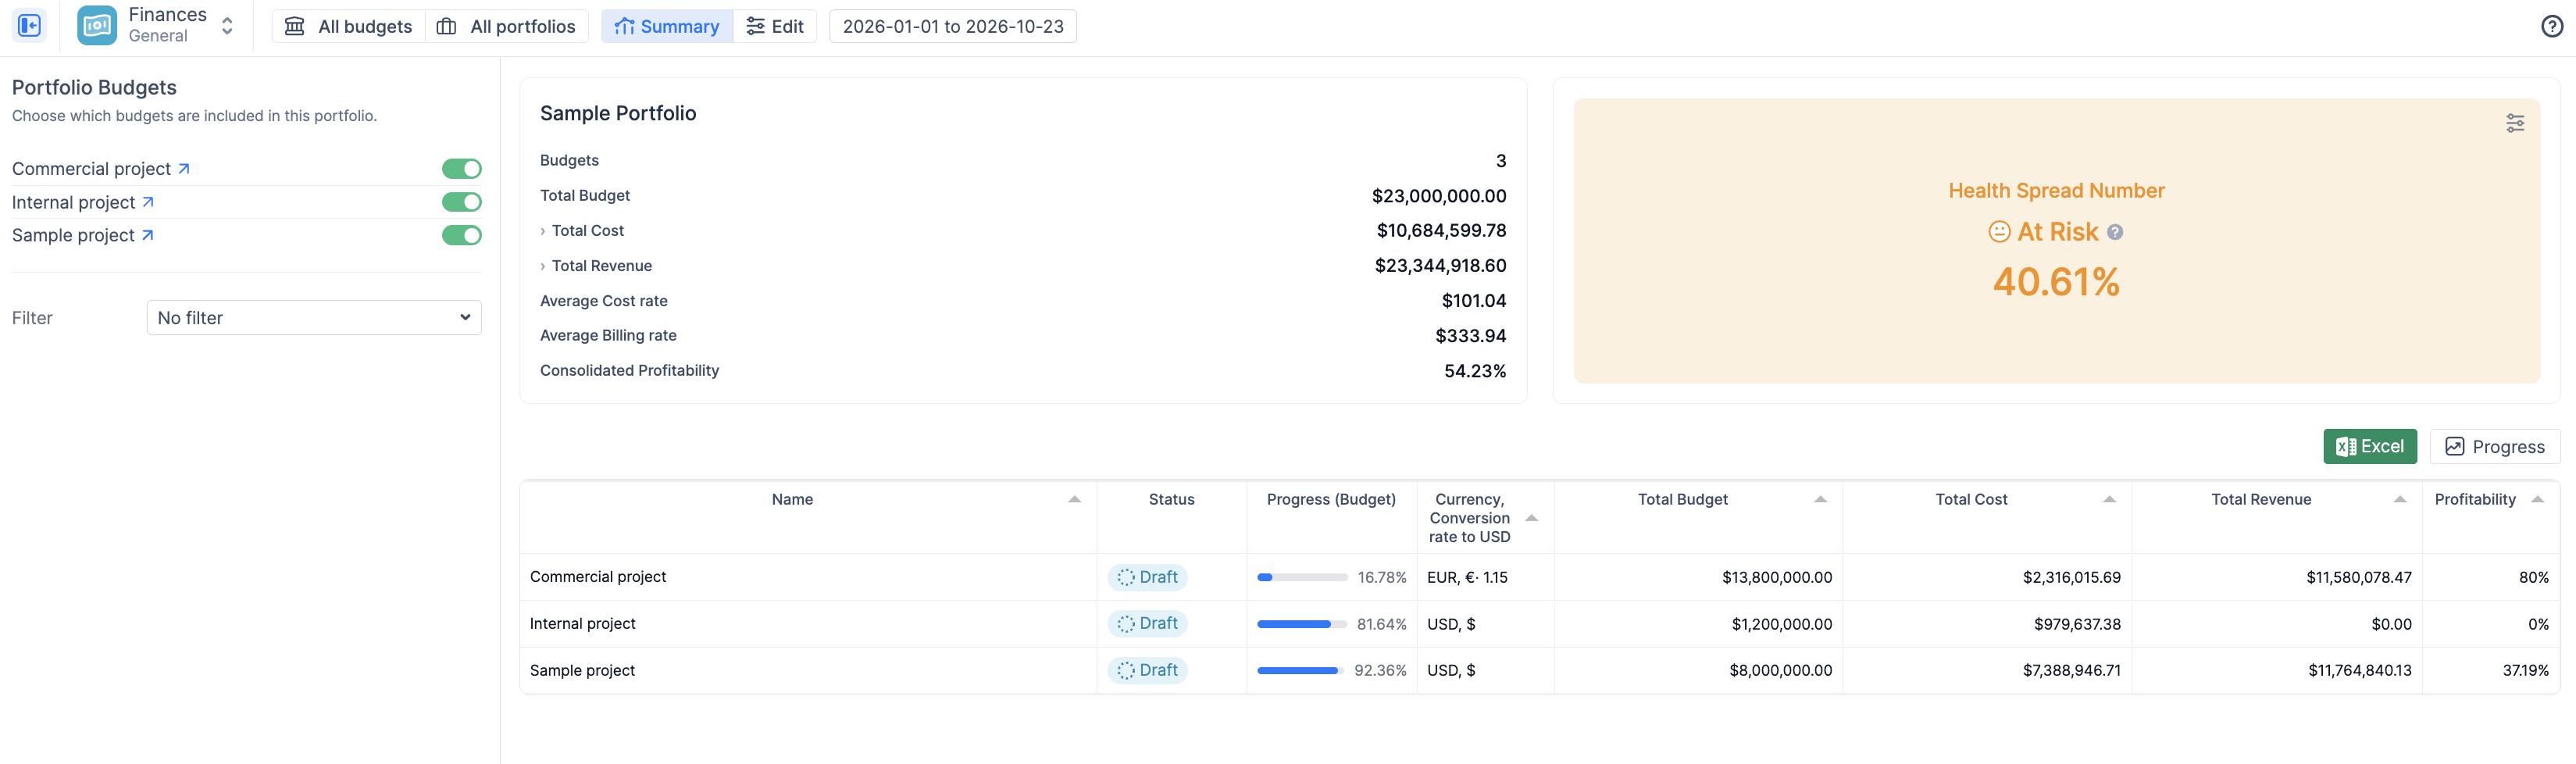Viewport: 2576px width, 764px height.
Task: Open Health Spread Number settings sliders icon
Action: tap(2514, 123)
